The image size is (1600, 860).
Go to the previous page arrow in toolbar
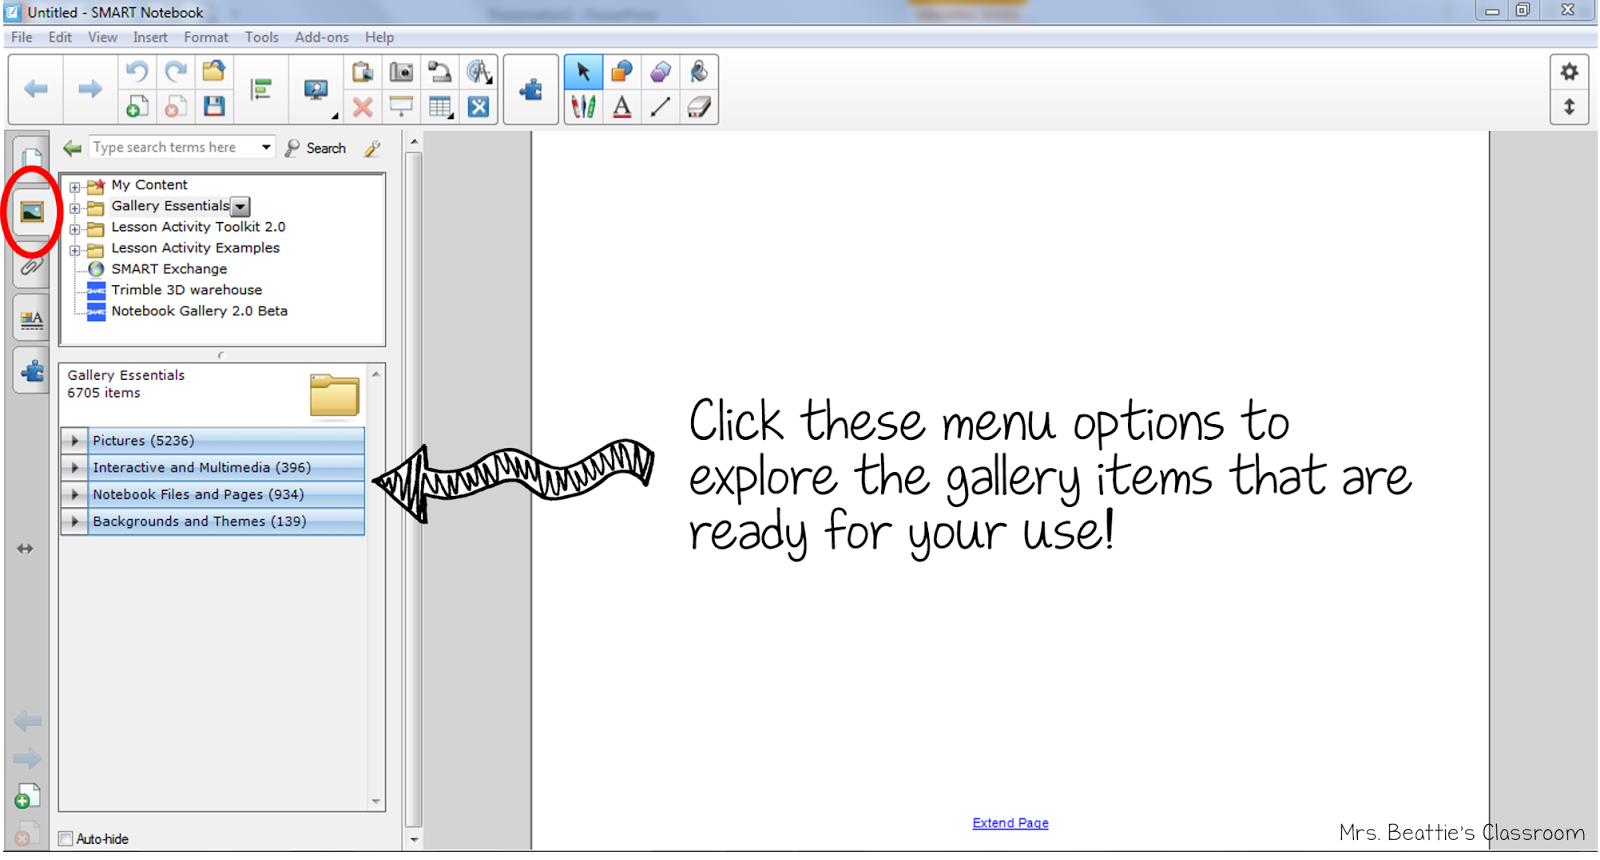coord(36,89)
